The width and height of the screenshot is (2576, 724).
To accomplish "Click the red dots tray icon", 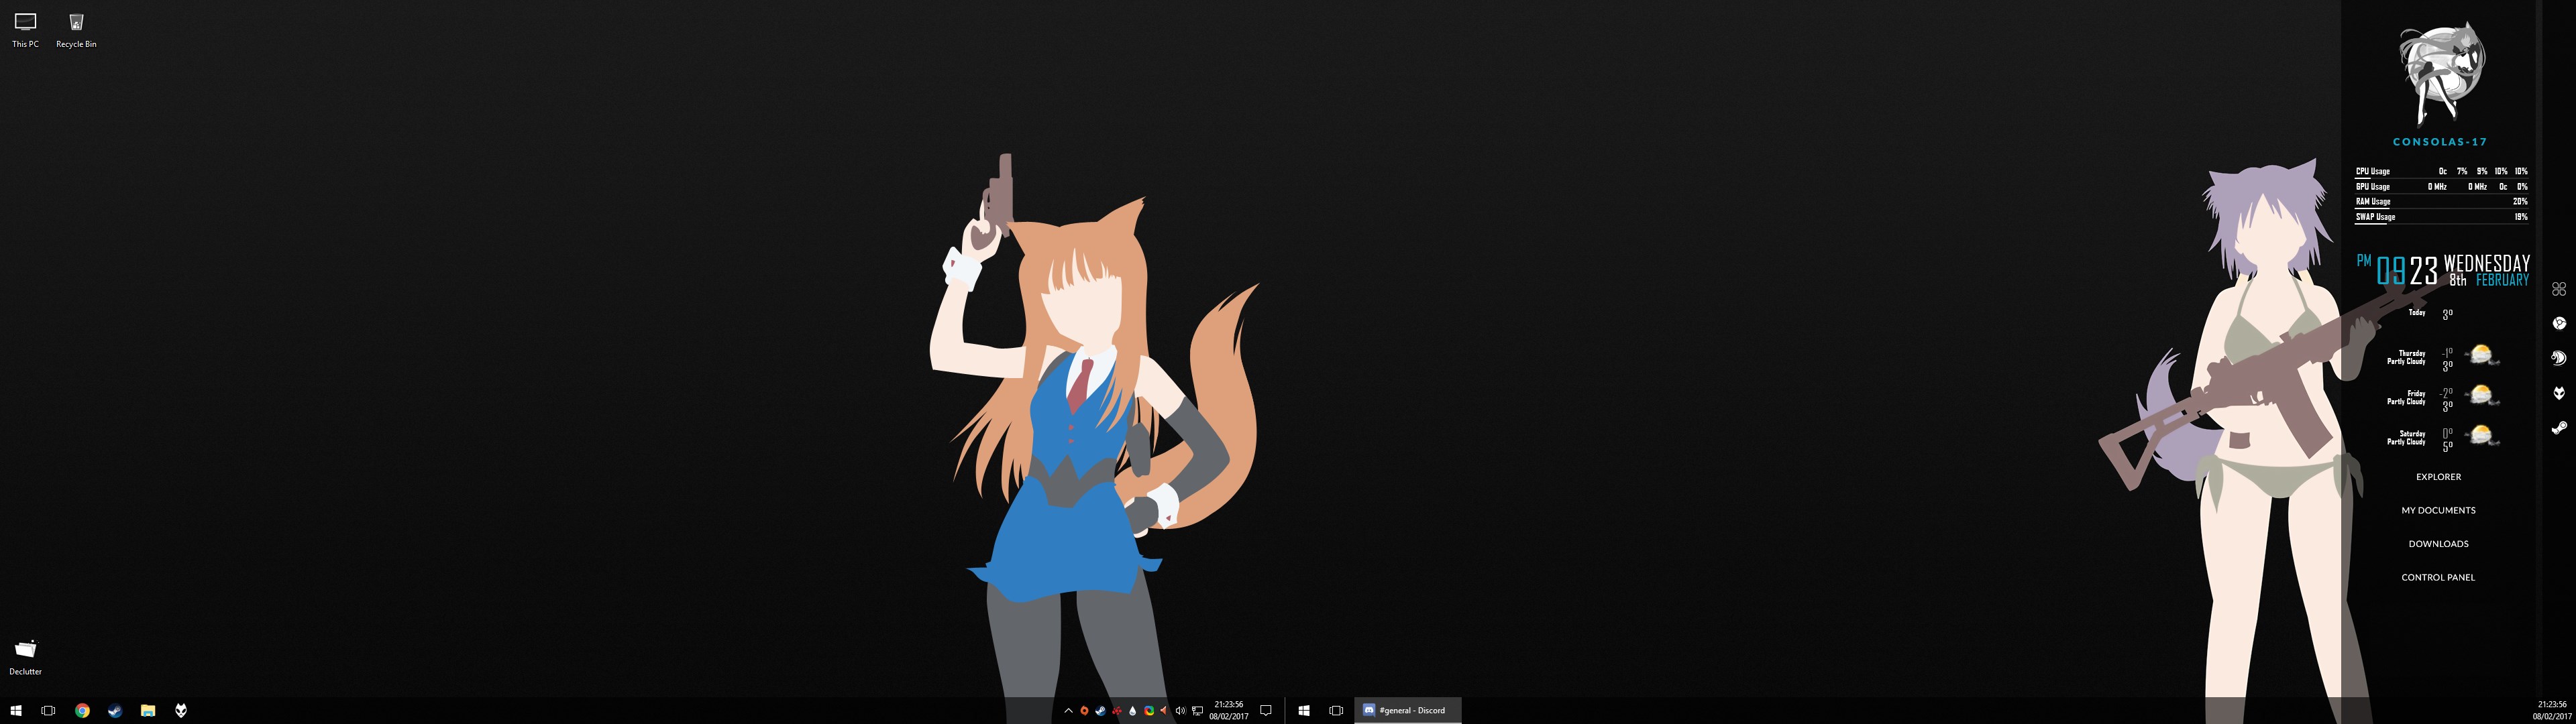I will pyautogui.click(x=1117, y=711).
